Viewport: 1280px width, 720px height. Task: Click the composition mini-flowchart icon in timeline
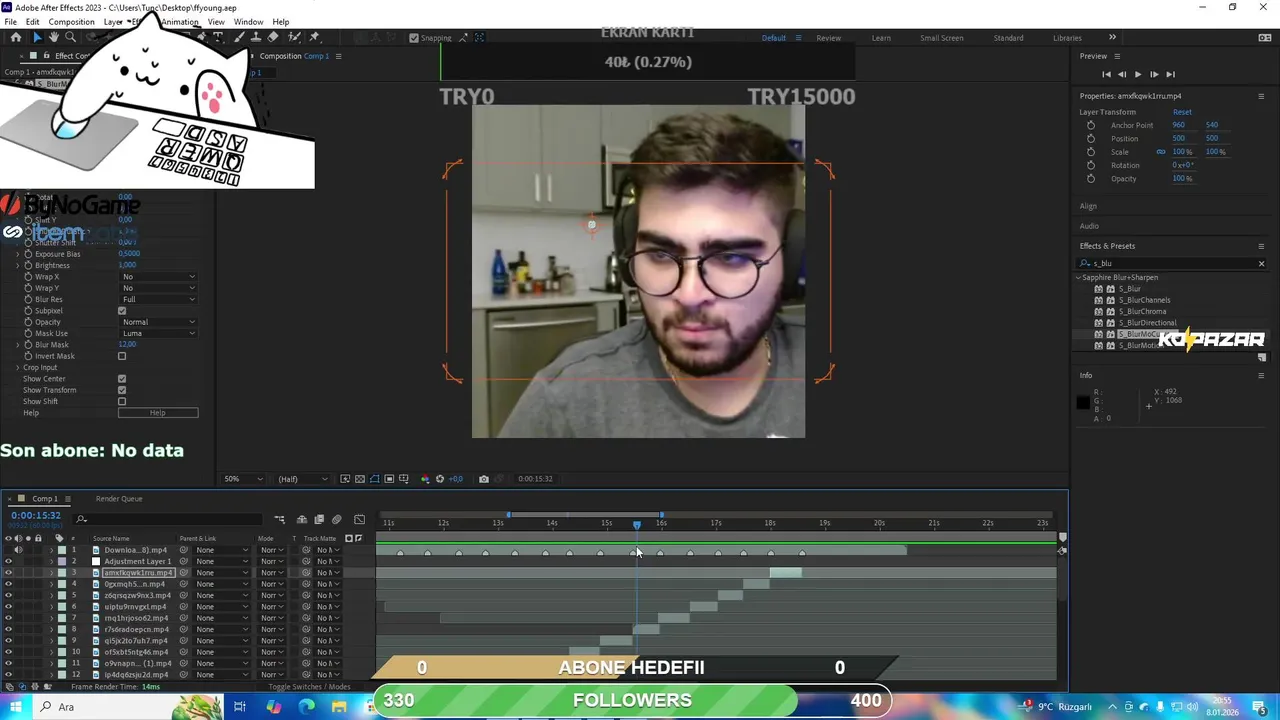point(280,519)
